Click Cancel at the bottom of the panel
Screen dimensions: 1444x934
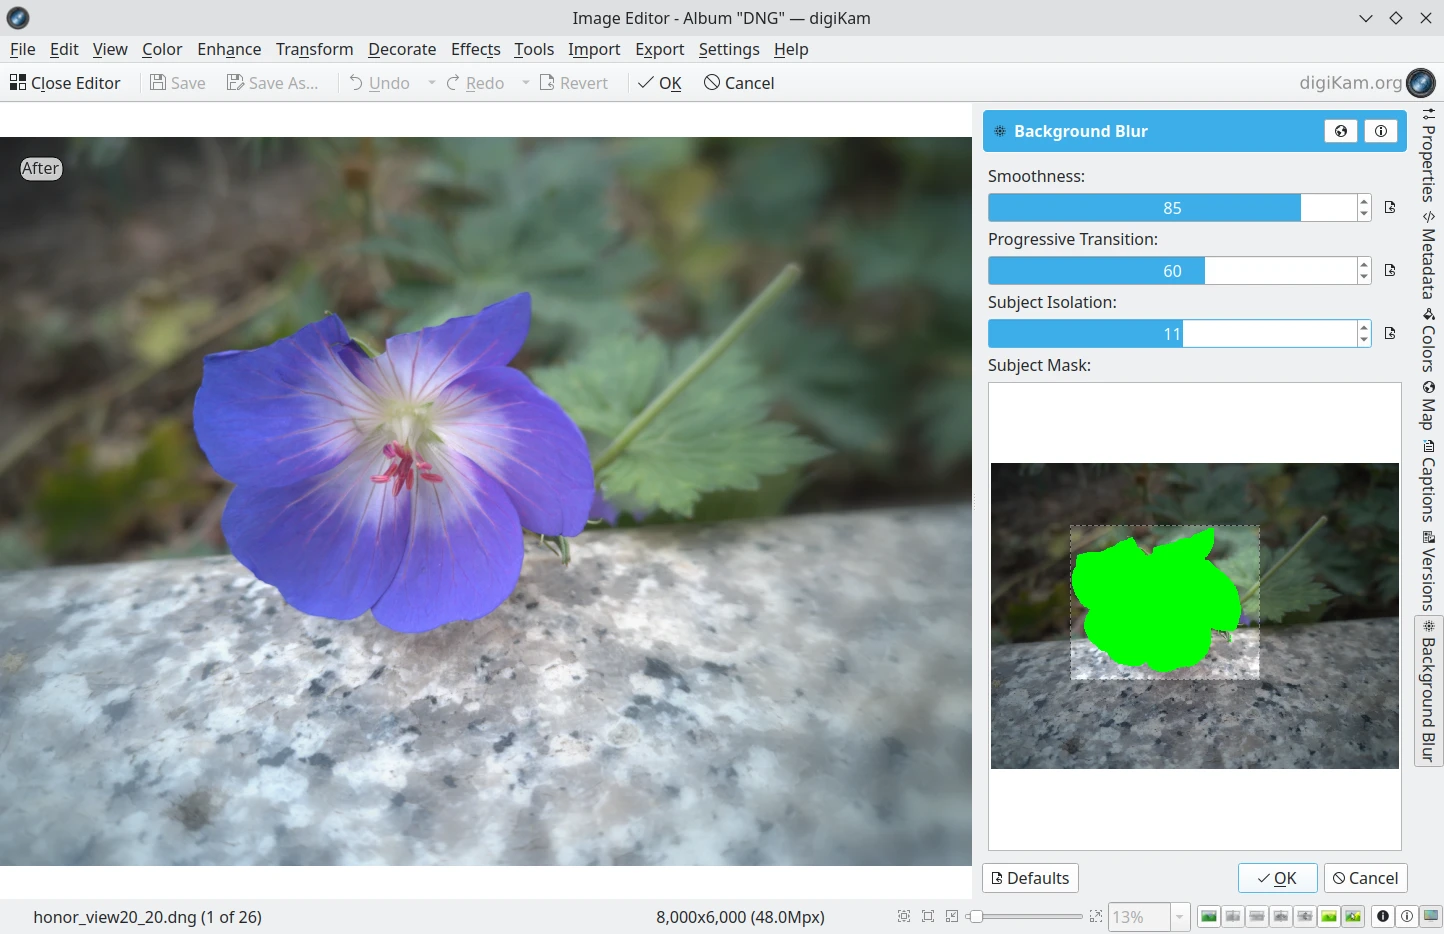(1365, 878)
